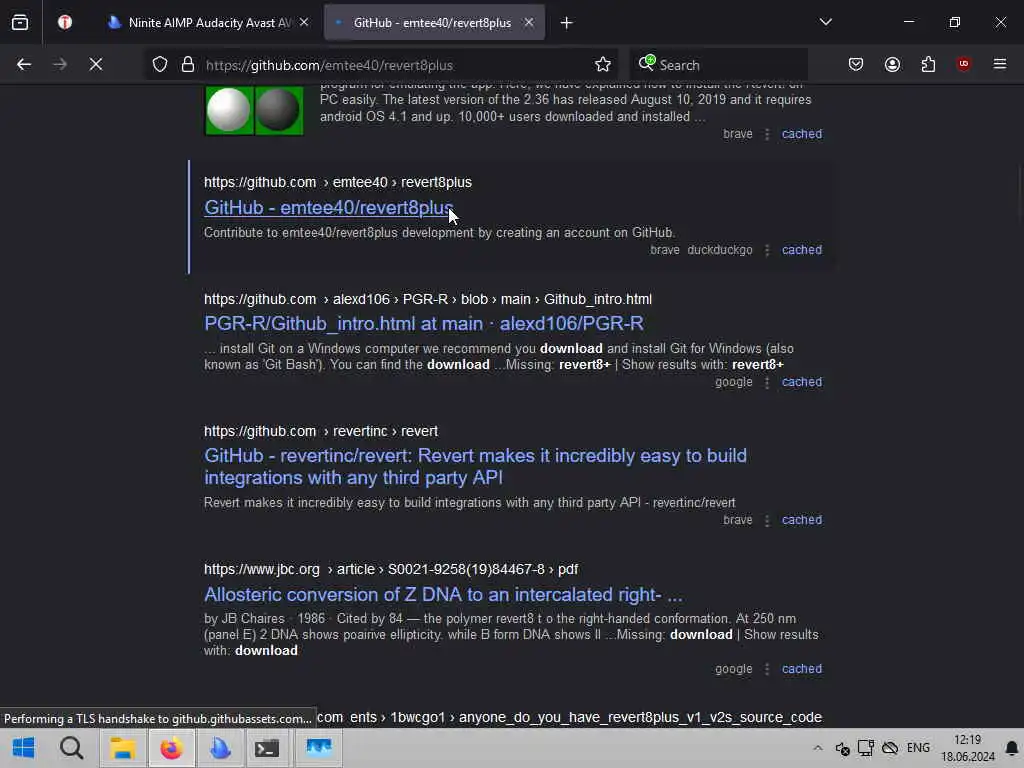
Task: Open File Explorer from taskbar
Action: [x=122, y=748]
